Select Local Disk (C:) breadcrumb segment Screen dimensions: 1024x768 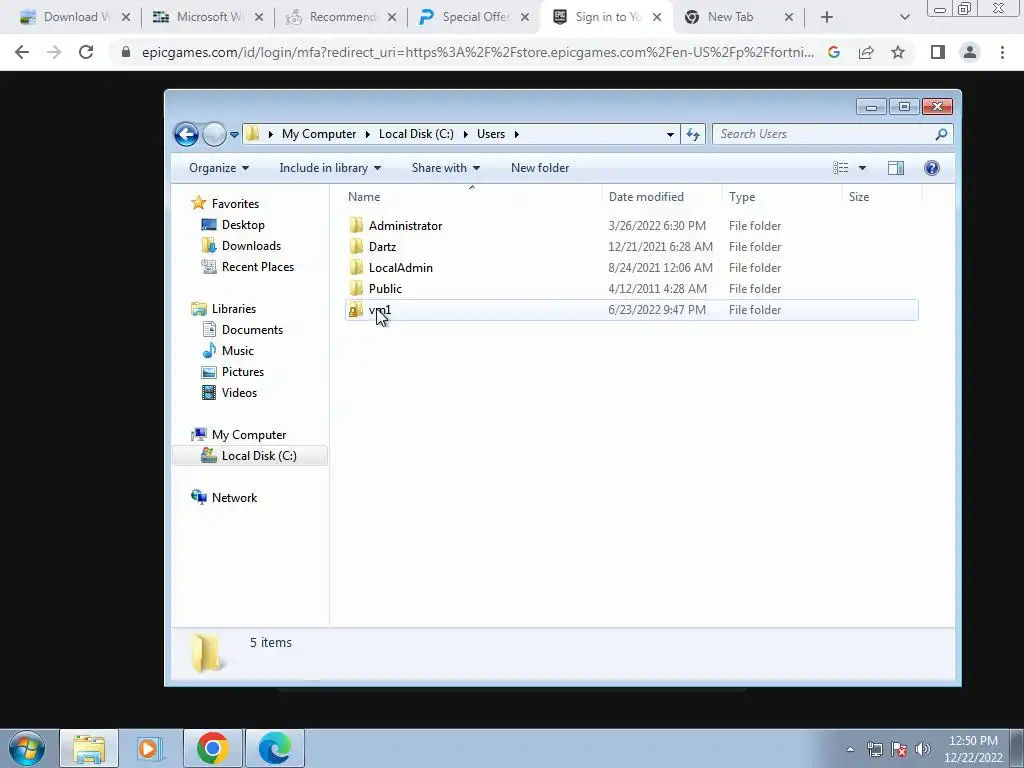pos(416,134)
